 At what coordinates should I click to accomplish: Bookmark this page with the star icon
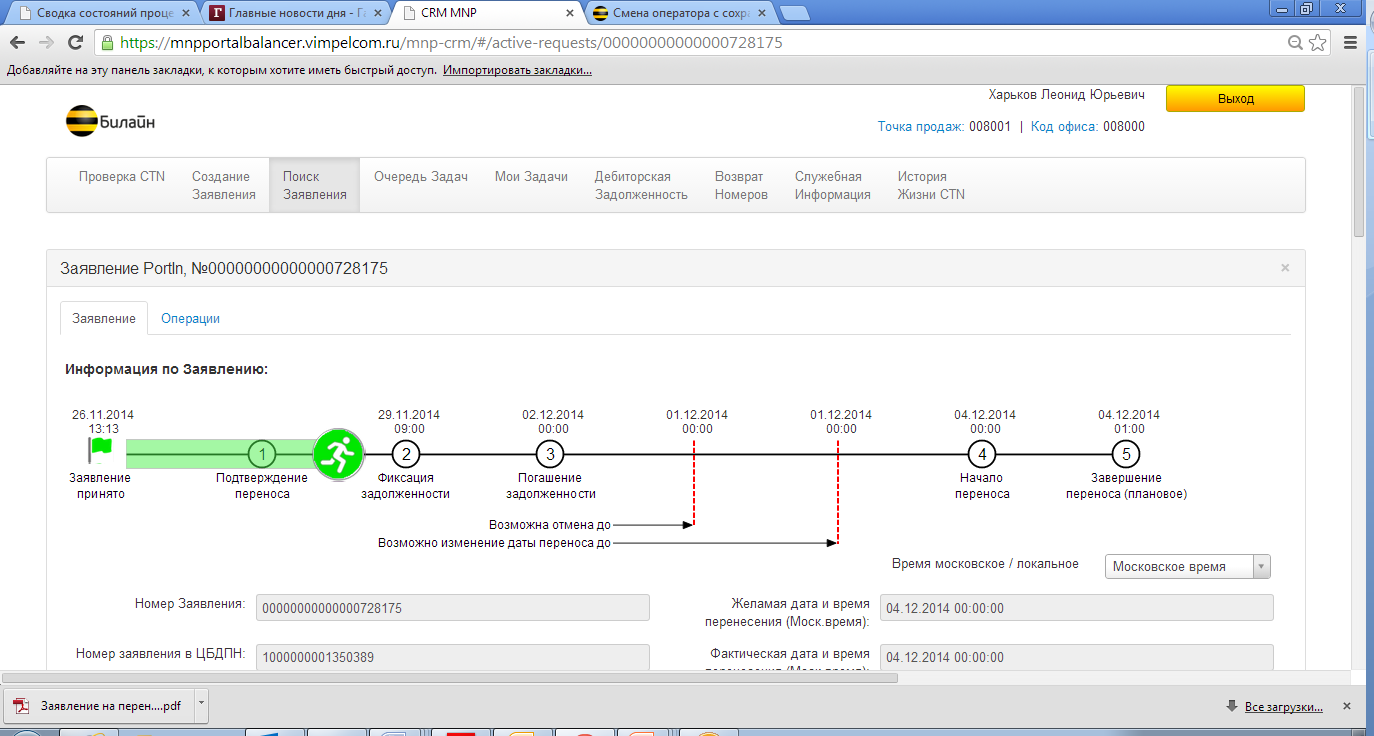point(1318,43)
